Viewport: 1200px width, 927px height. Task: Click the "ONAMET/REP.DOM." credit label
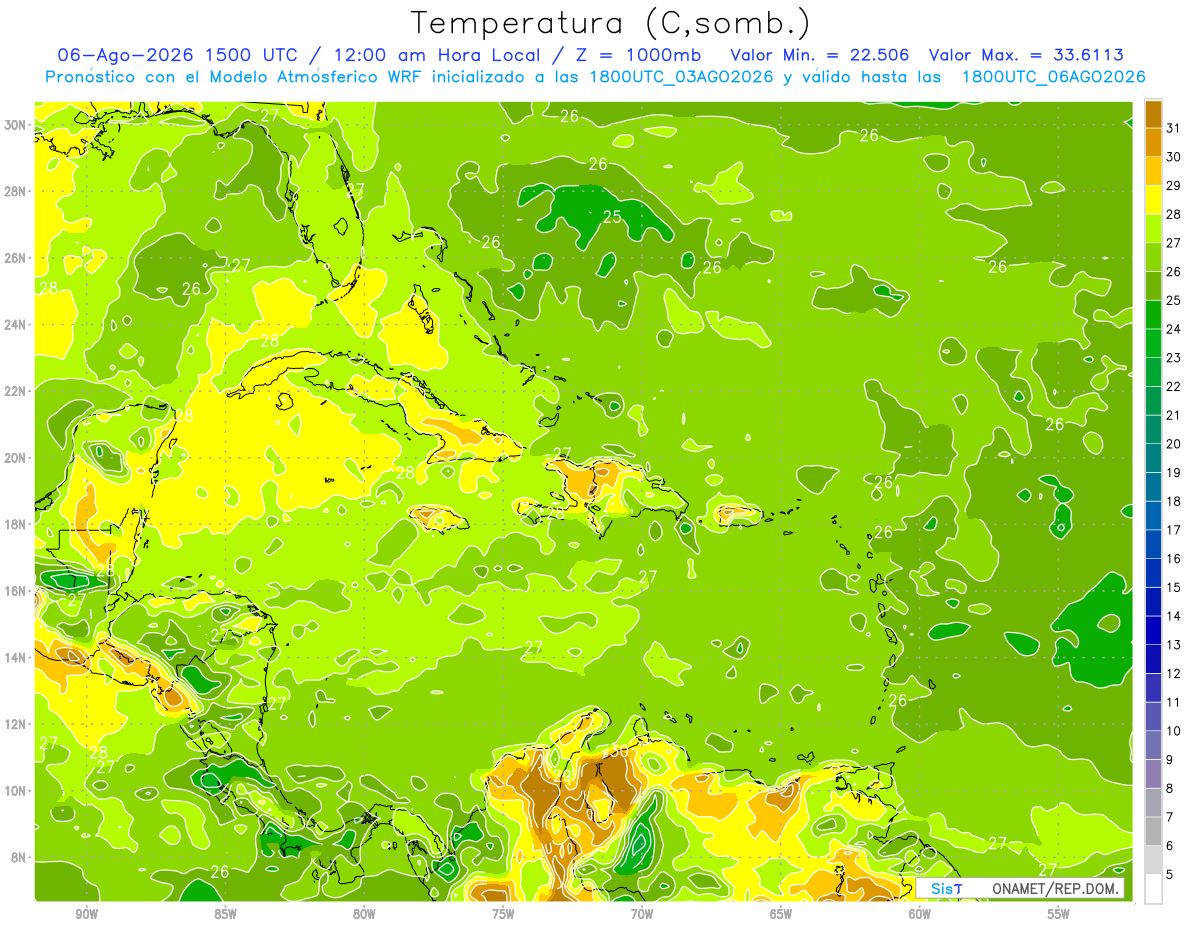click(x=1057, y=888)
